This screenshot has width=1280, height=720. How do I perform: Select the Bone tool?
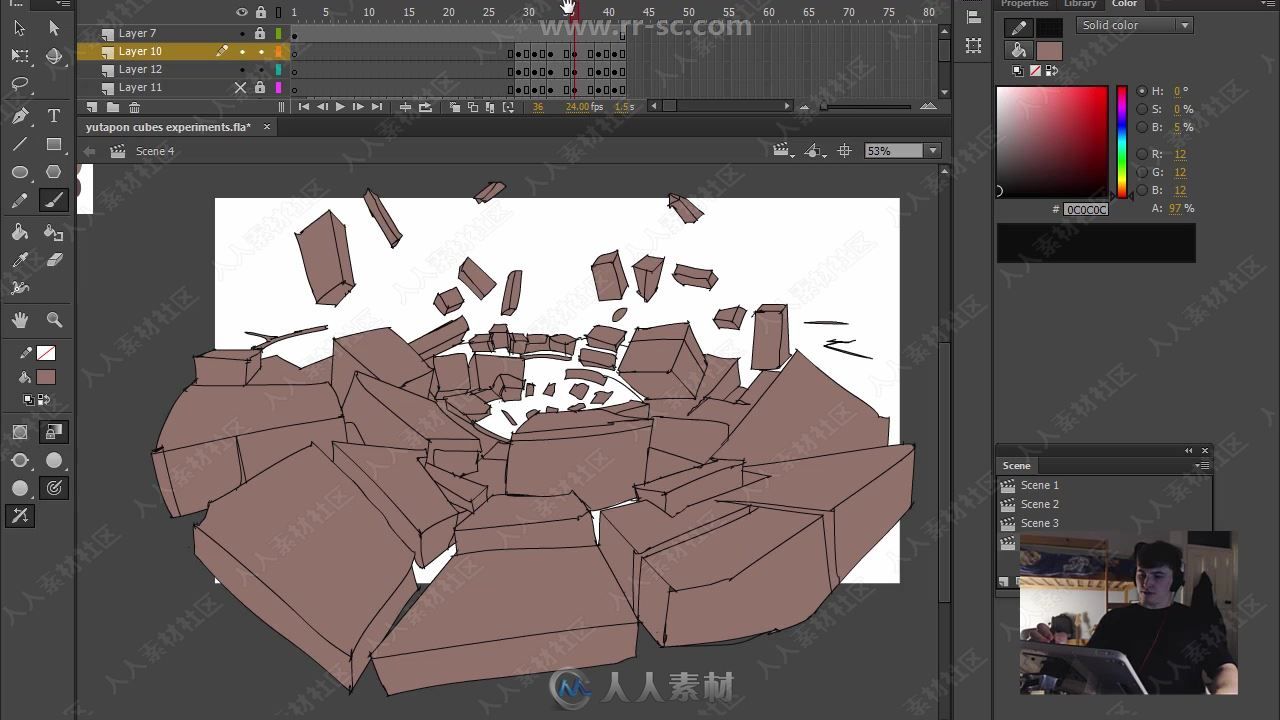(20, 288)
